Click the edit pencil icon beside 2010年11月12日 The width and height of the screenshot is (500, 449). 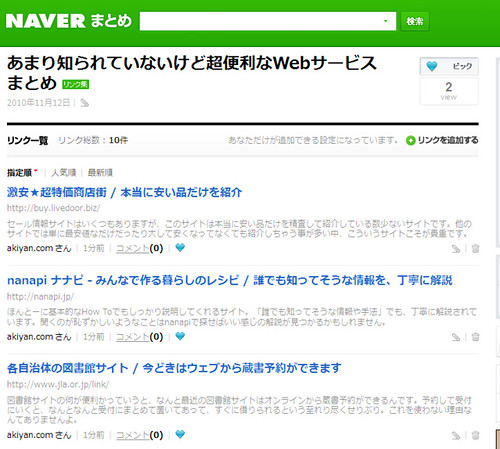[x=85, y=103]
